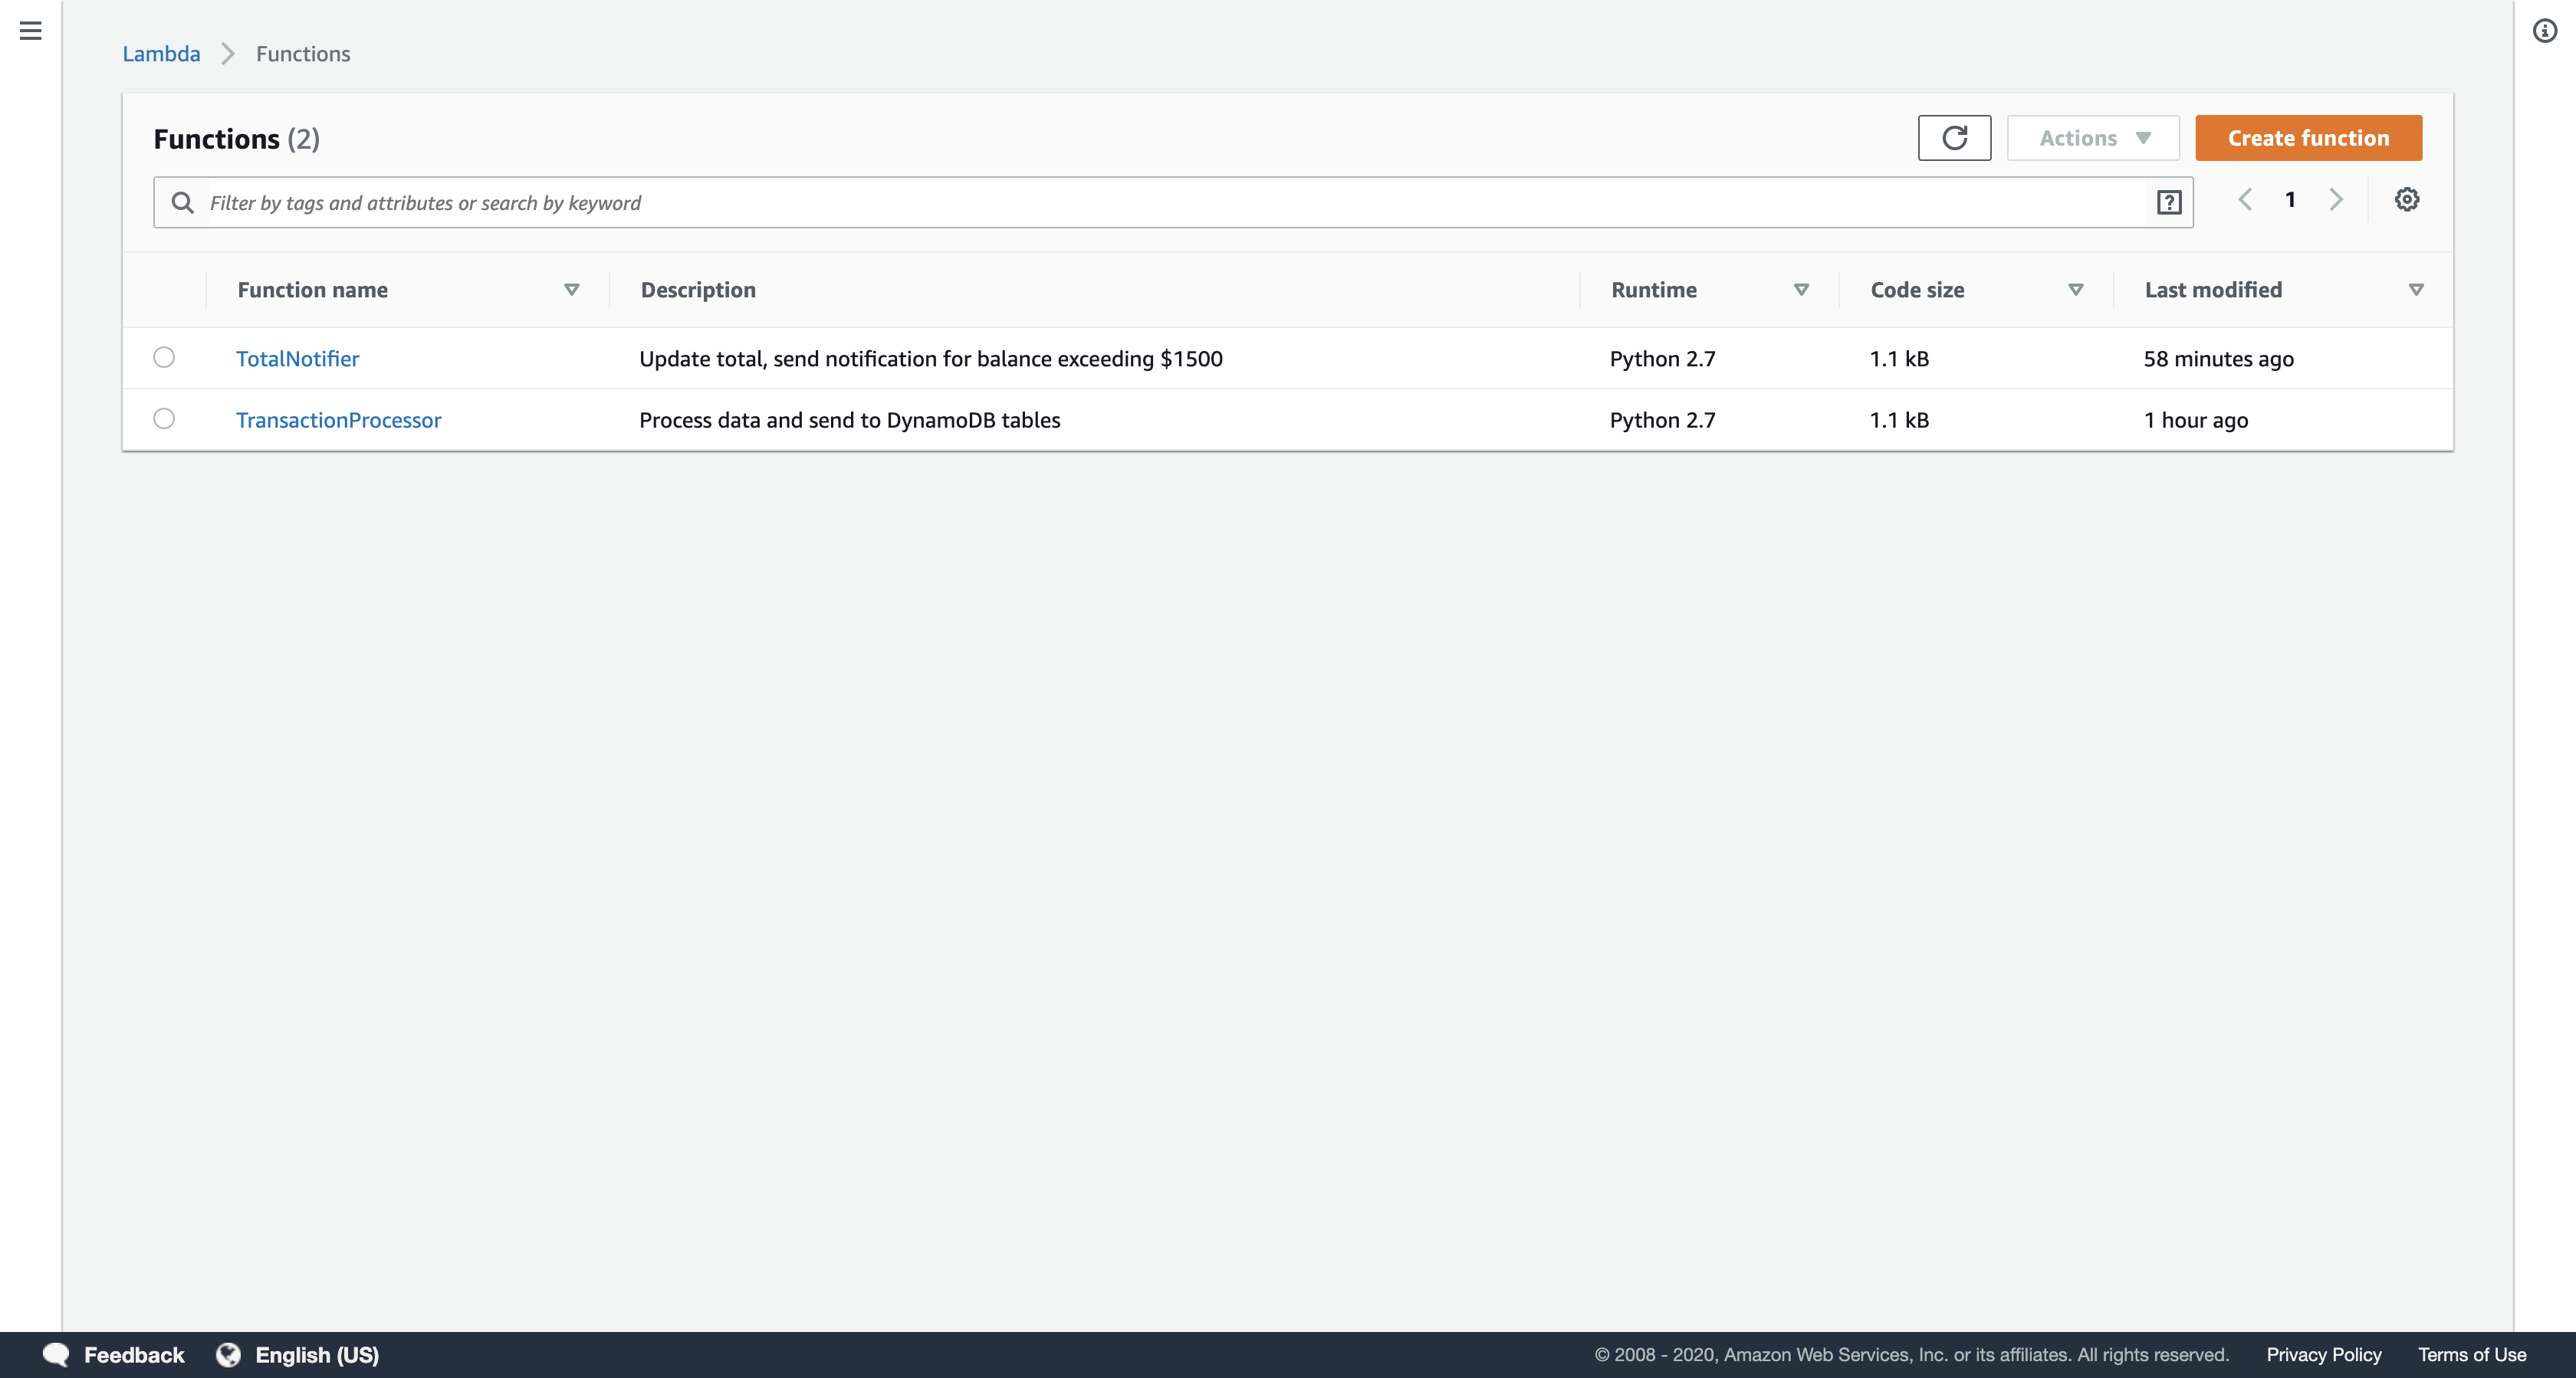2576x1378 pixels.
Task: Click the Lambda breadcrumb link
Action: 161,54
